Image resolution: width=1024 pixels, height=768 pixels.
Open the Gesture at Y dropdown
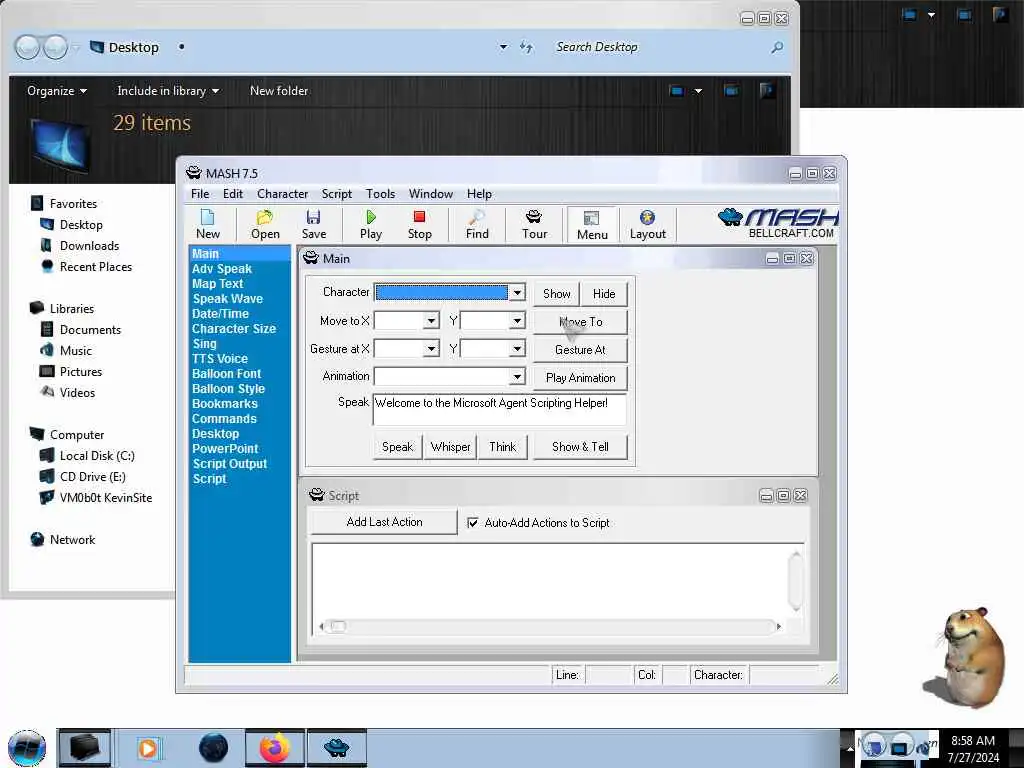tap(517, 349)
